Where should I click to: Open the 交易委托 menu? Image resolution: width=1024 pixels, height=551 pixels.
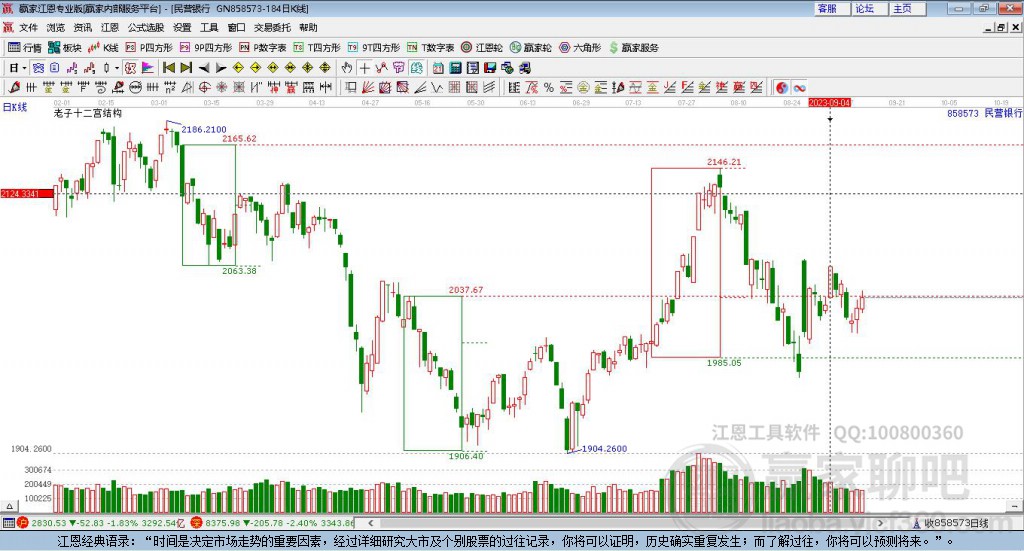(x=272, y=27)
